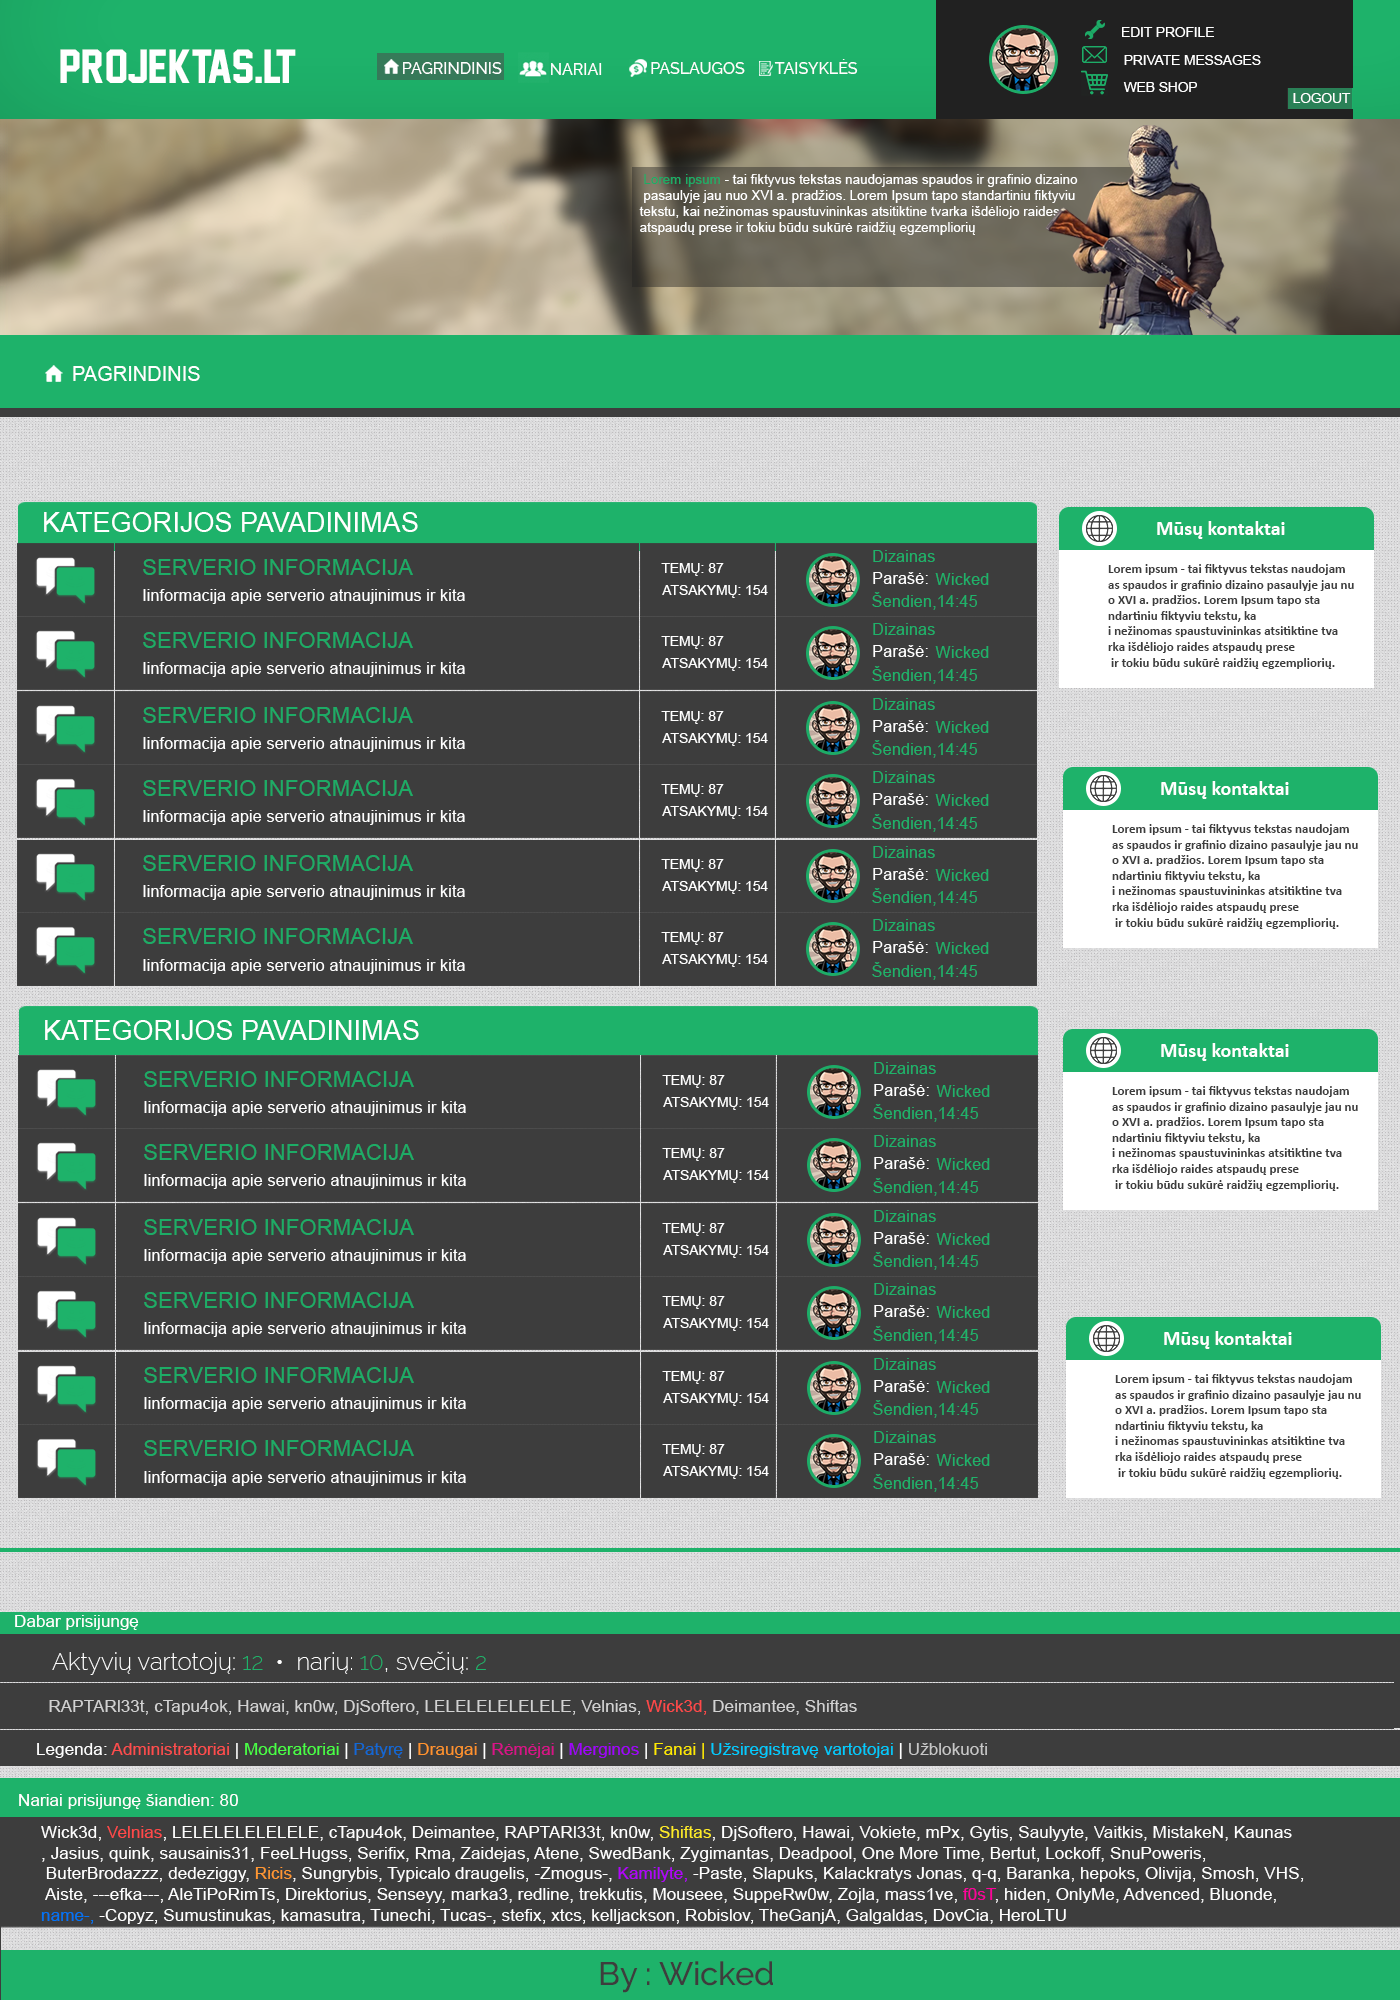1400x2000 pixels.
Task: Click the PROJEKTAS.LT site logo
Action: pyautogui.click(x=177, y=67)
